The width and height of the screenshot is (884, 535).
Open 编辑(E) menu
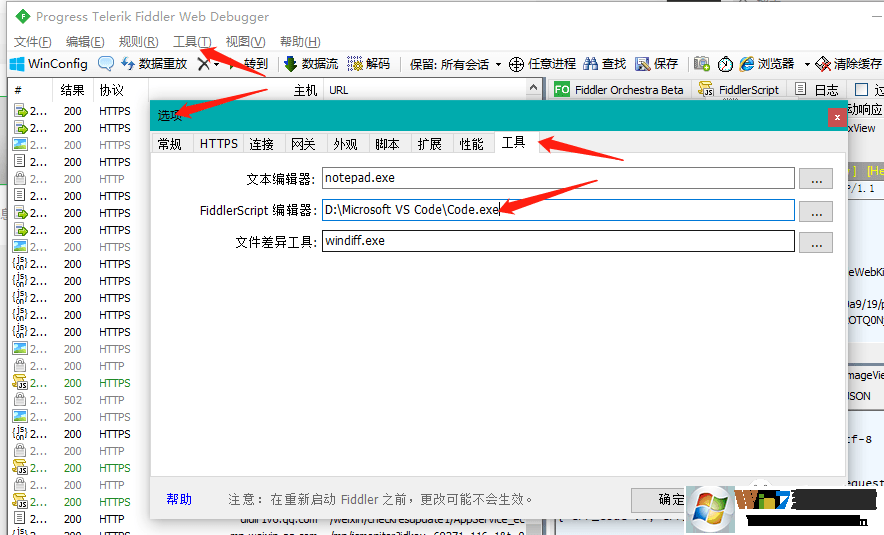point(85,42)
